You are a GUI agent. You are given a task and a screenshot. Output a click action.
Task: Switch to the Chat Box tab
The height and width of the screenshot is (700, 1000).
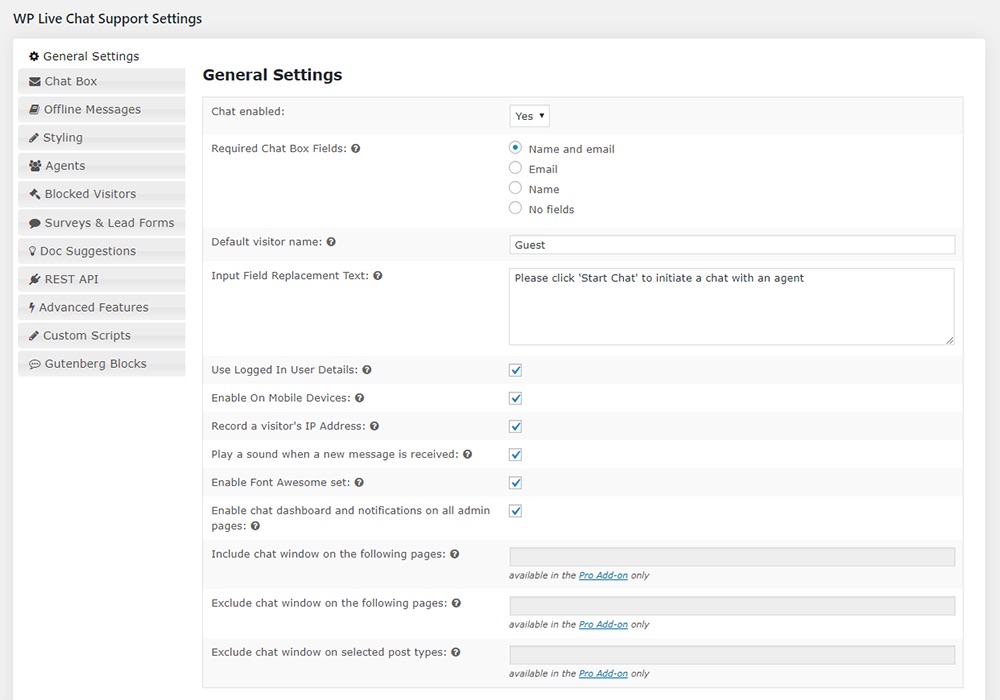coord(102,82)
